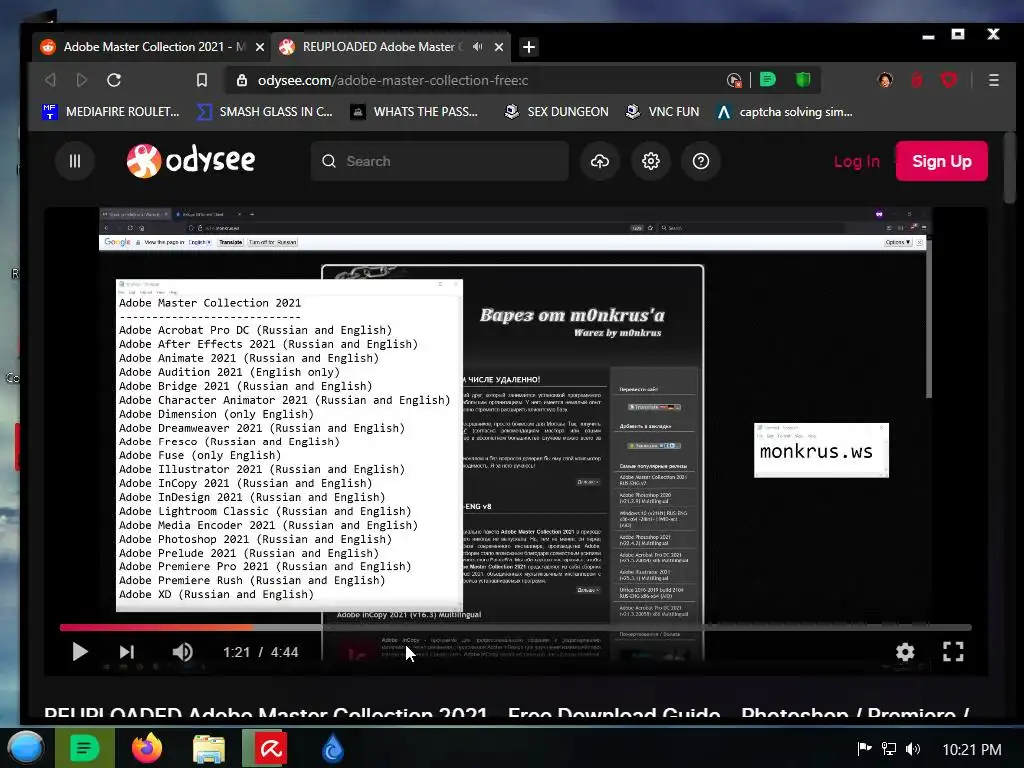Screen dimensions: 1024x768
Task: Close the REUPLOADED Adobe Master tab
Action: click(499, 47)
